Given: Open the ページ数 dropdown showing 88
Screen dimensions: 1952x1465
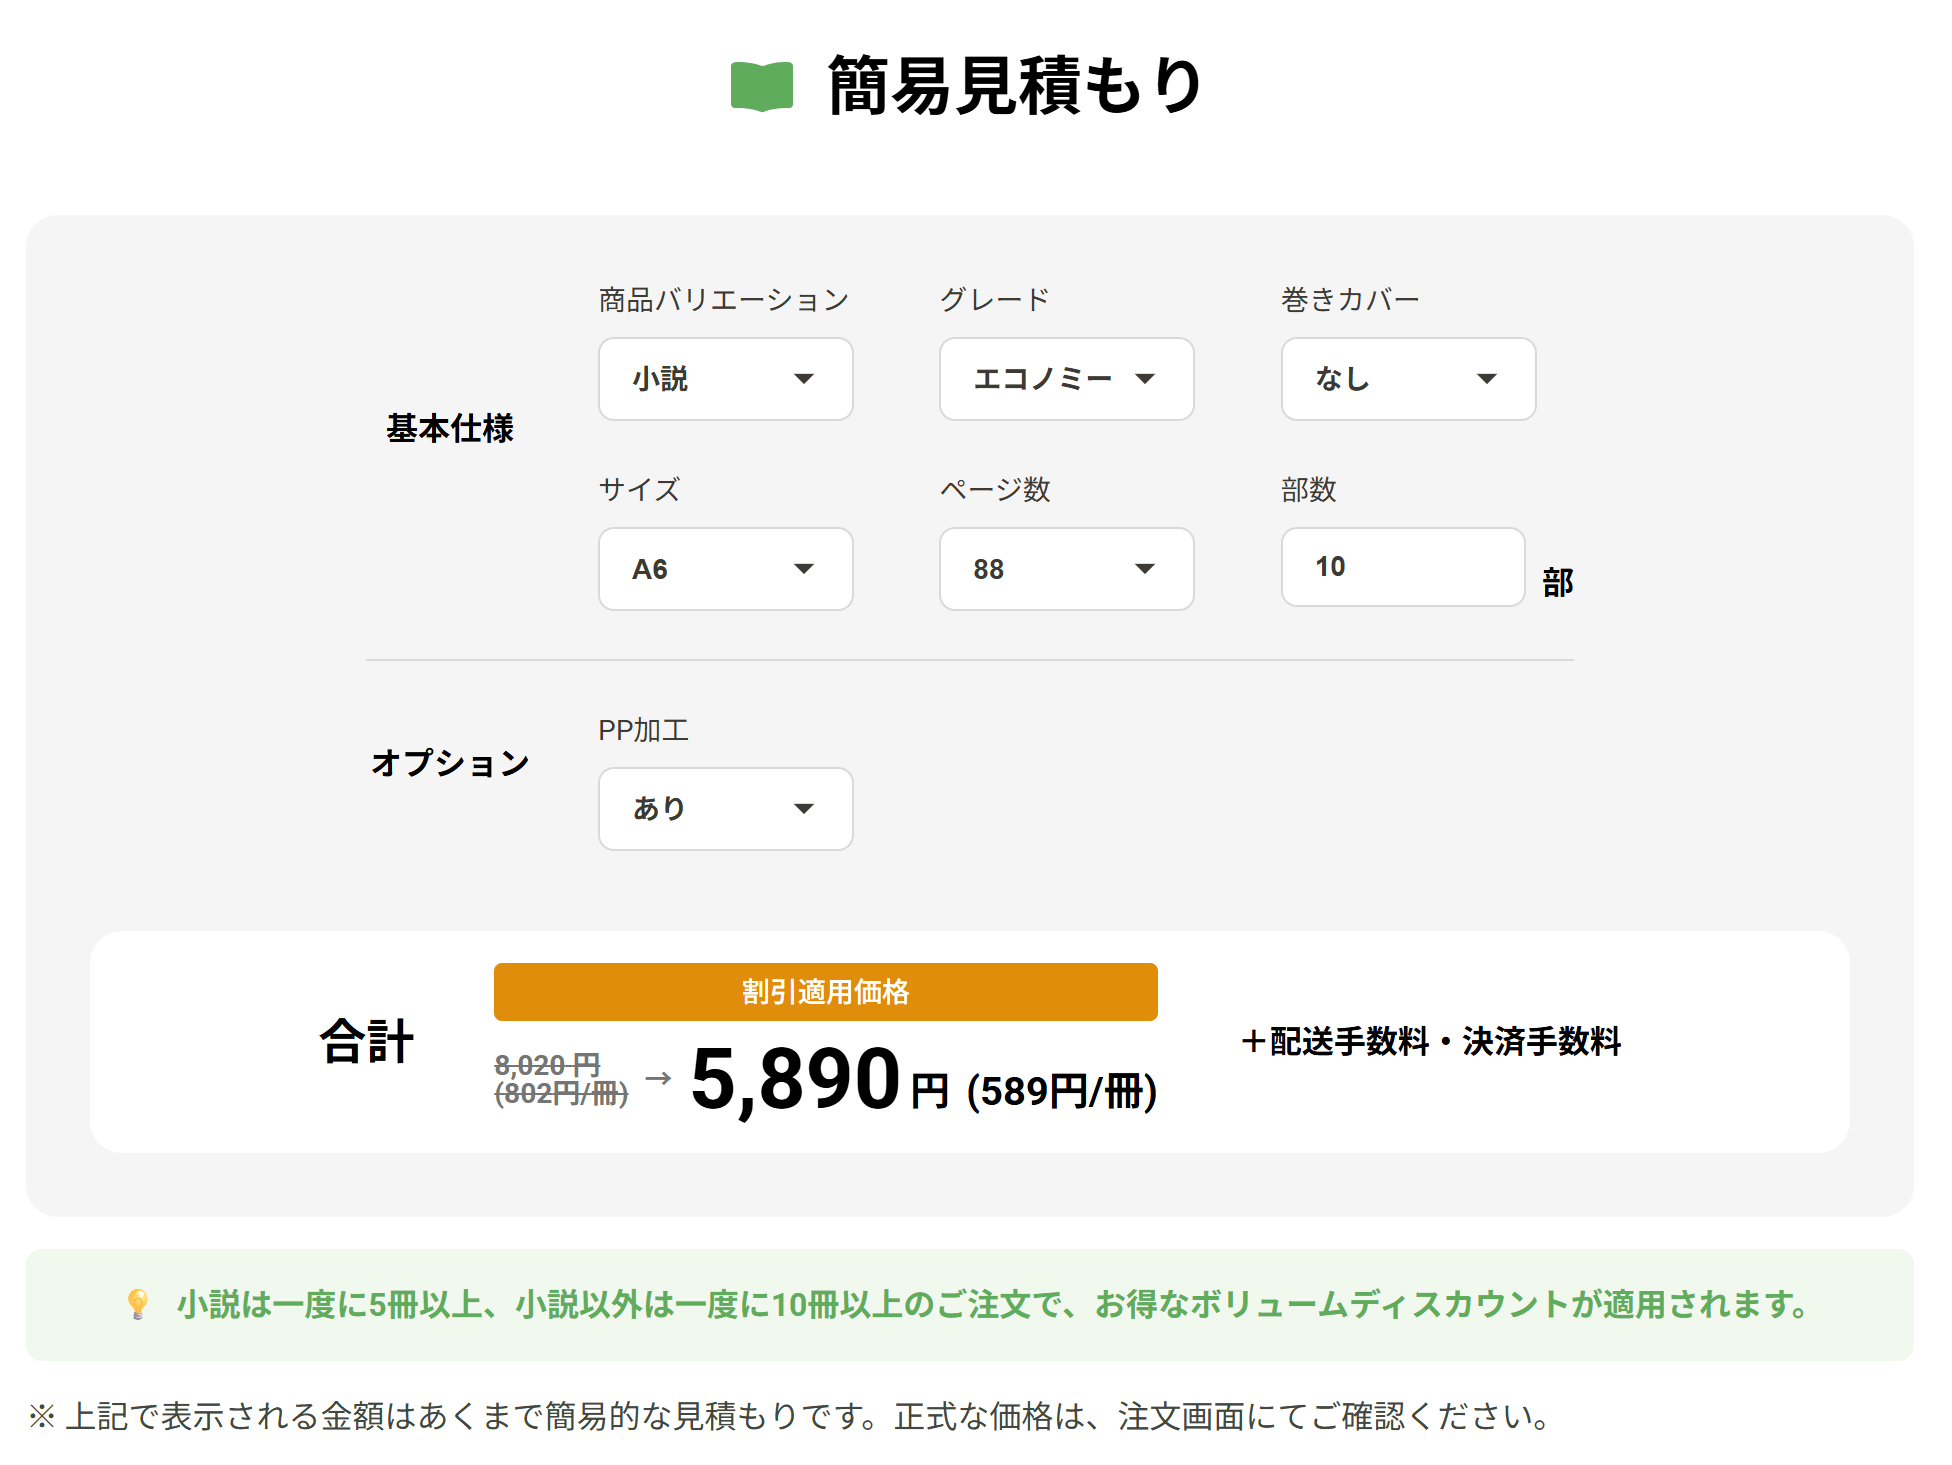Looking at the screenshot, I should pyautogui.click(x=1065, y=569).
